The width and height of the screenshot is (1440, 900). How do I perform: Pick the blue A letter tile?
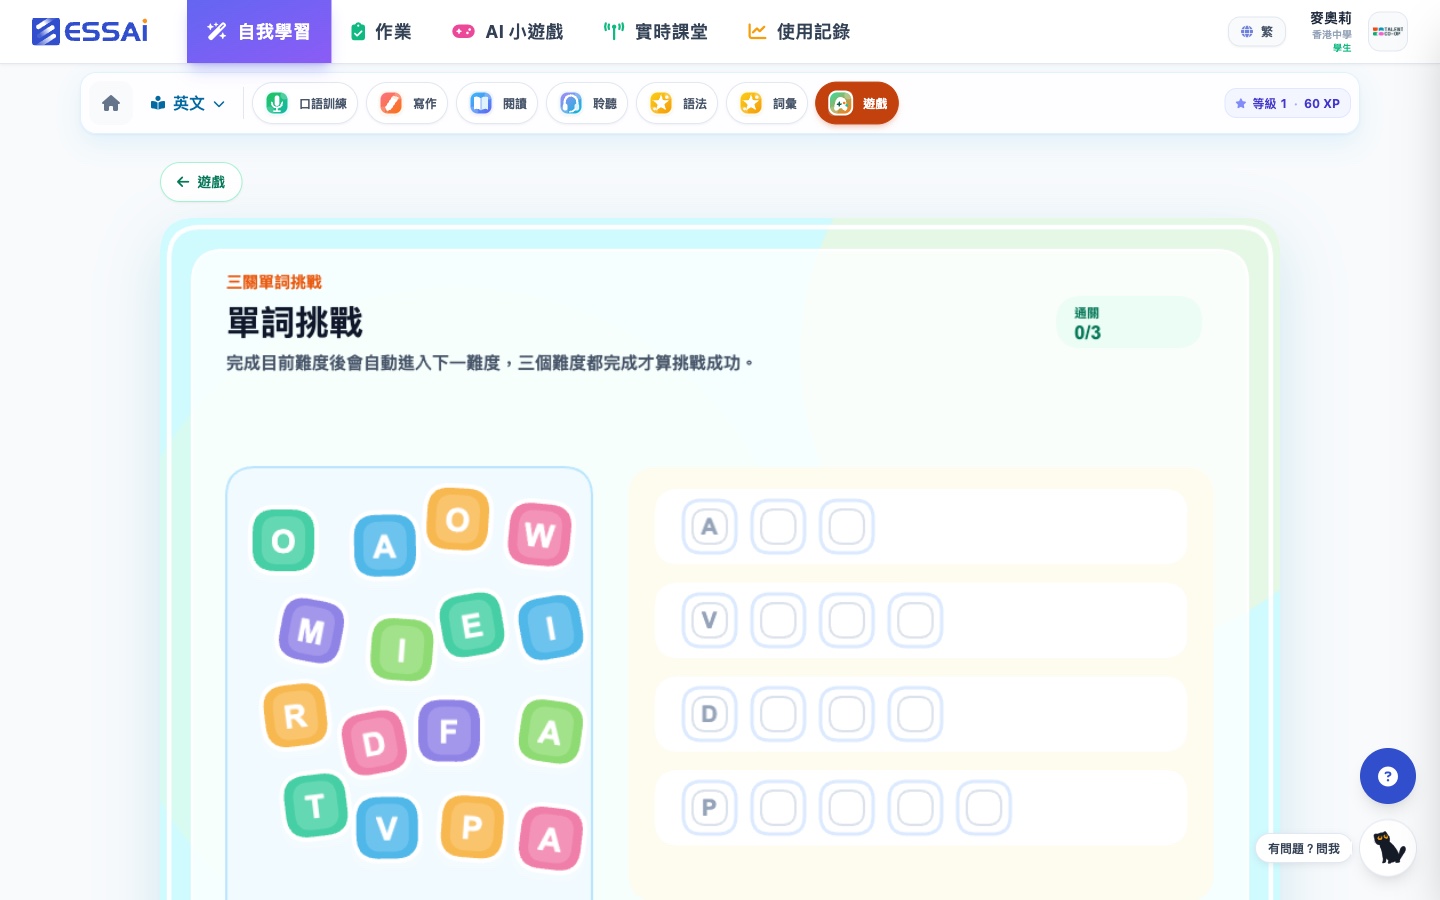(x=385, y=546)
